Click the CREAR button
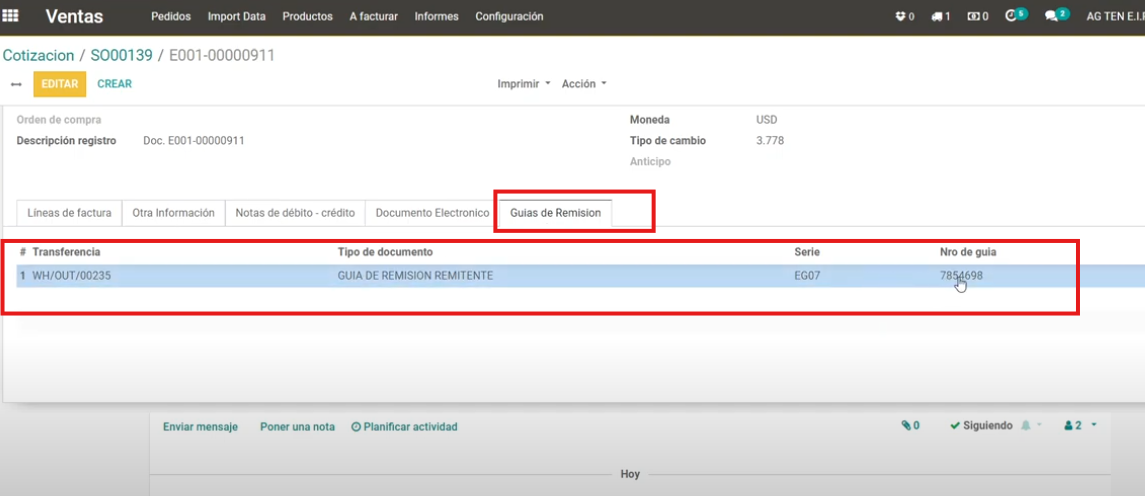Screen dimensions: 1145x496 114,84
